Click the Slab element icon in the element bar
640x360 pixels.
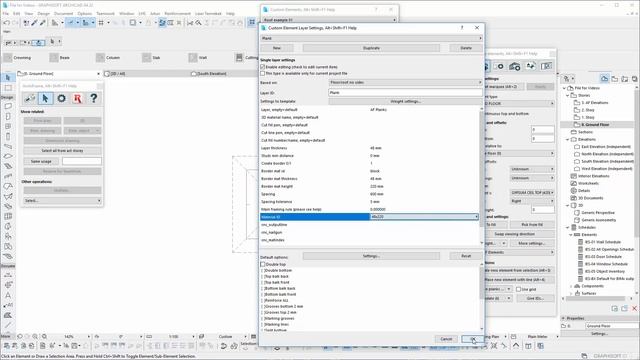point(147,58)
